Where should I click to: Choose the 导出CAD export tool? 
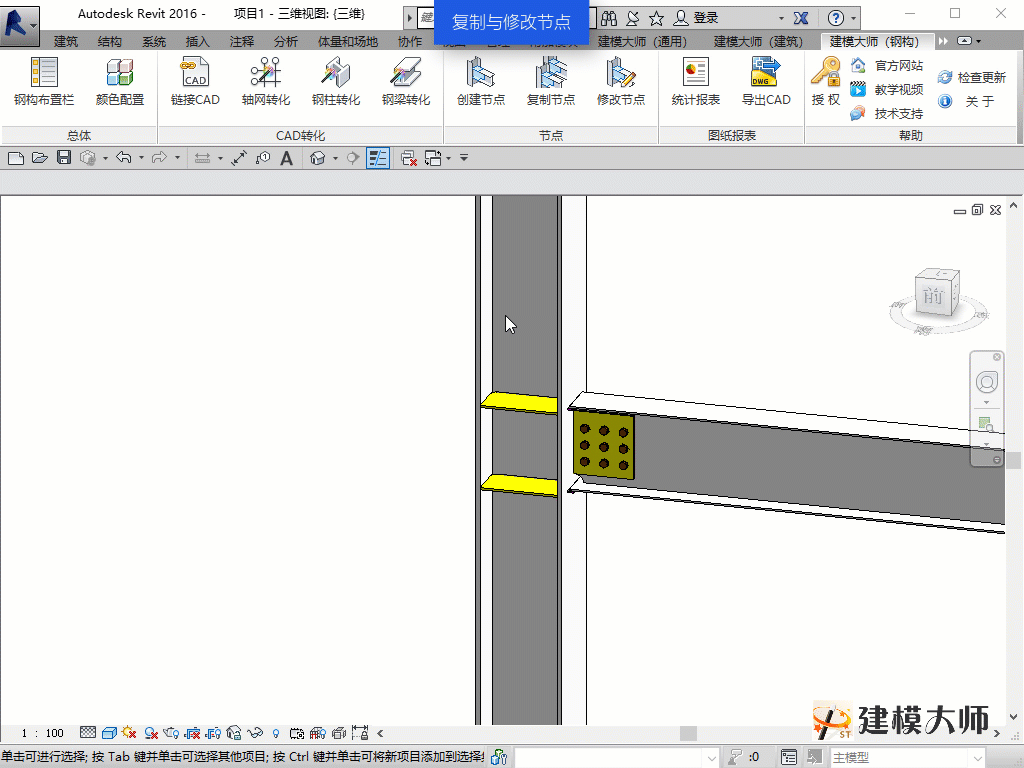765,82
